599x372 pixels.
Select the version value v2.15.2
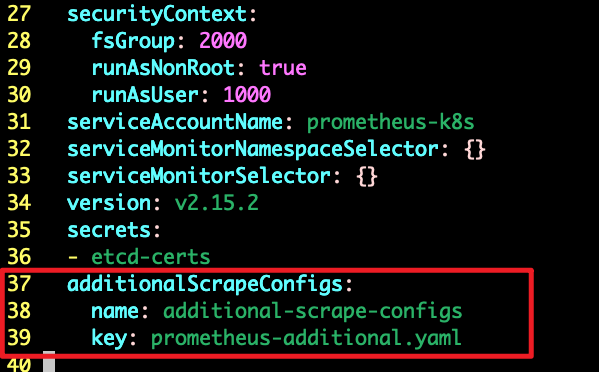pyautogui.click(x=217, y=203)
